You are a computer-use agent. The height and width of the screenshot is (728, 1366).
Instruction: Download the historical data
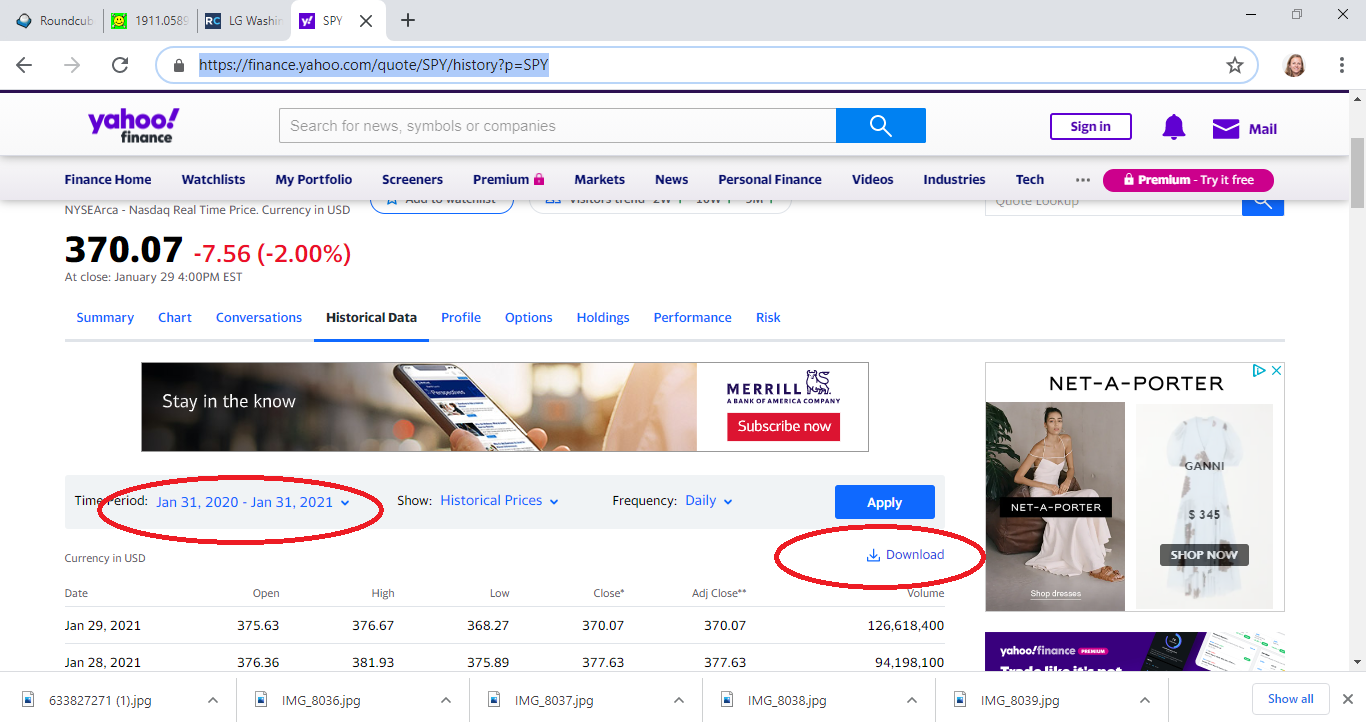click(x=905, y=555)
